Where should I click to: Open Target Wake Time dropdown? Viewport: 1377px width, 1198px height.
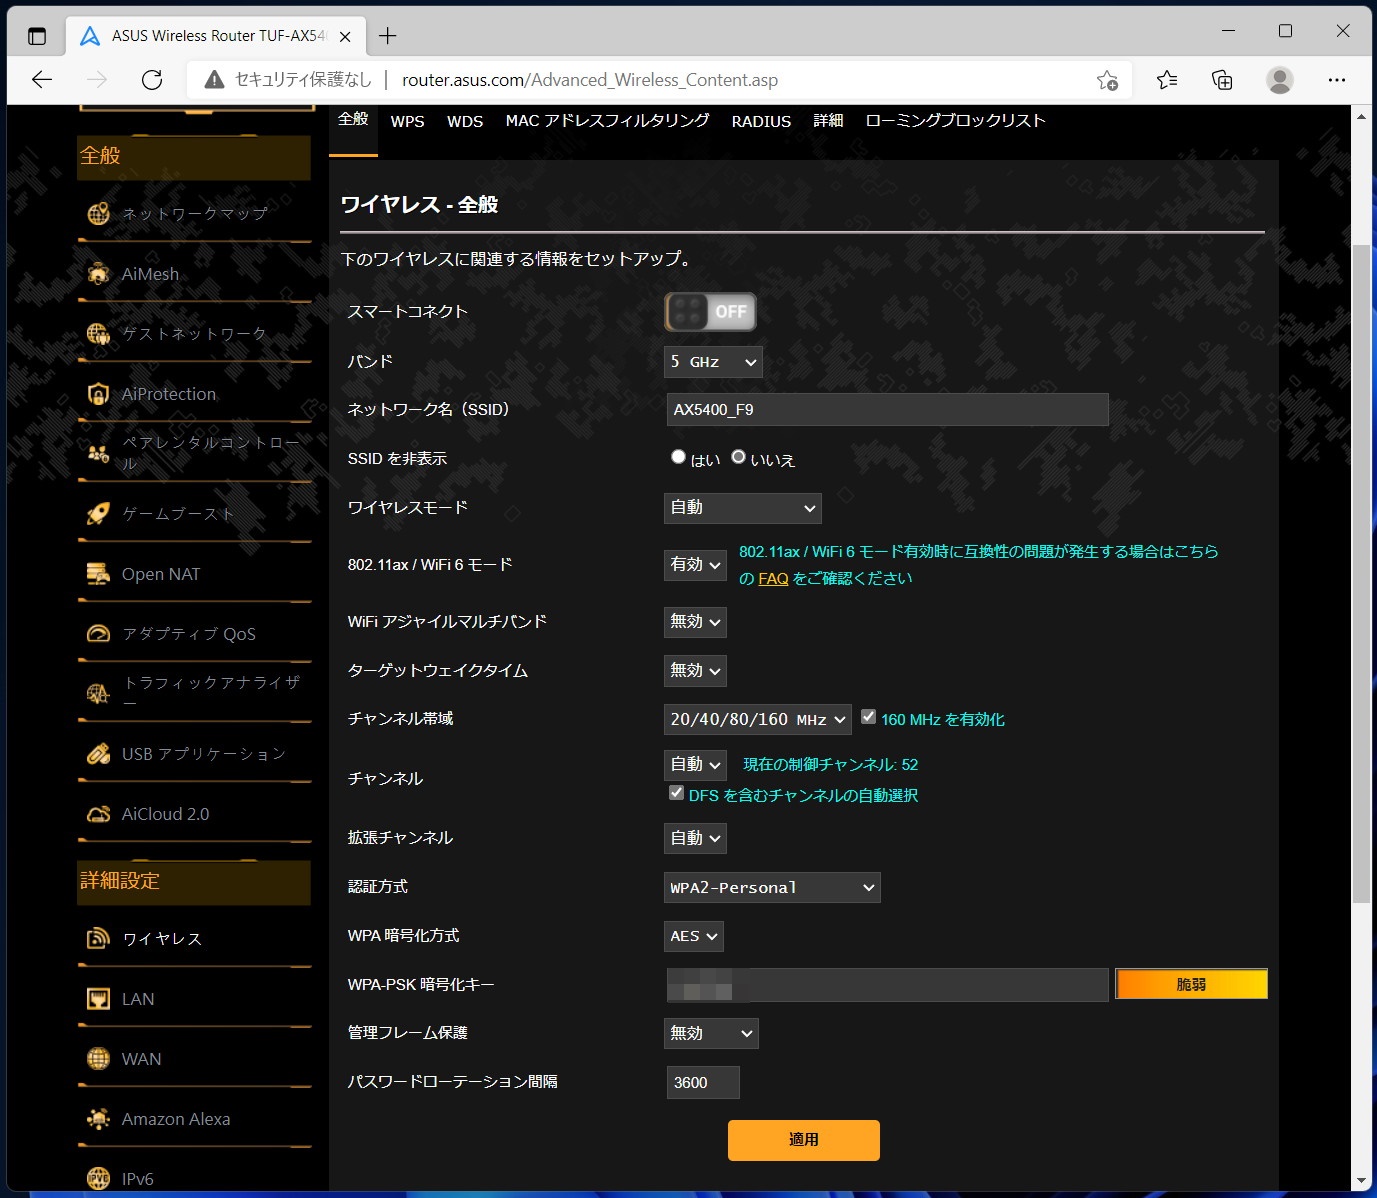pyautogui.click(x=695, y=671)
